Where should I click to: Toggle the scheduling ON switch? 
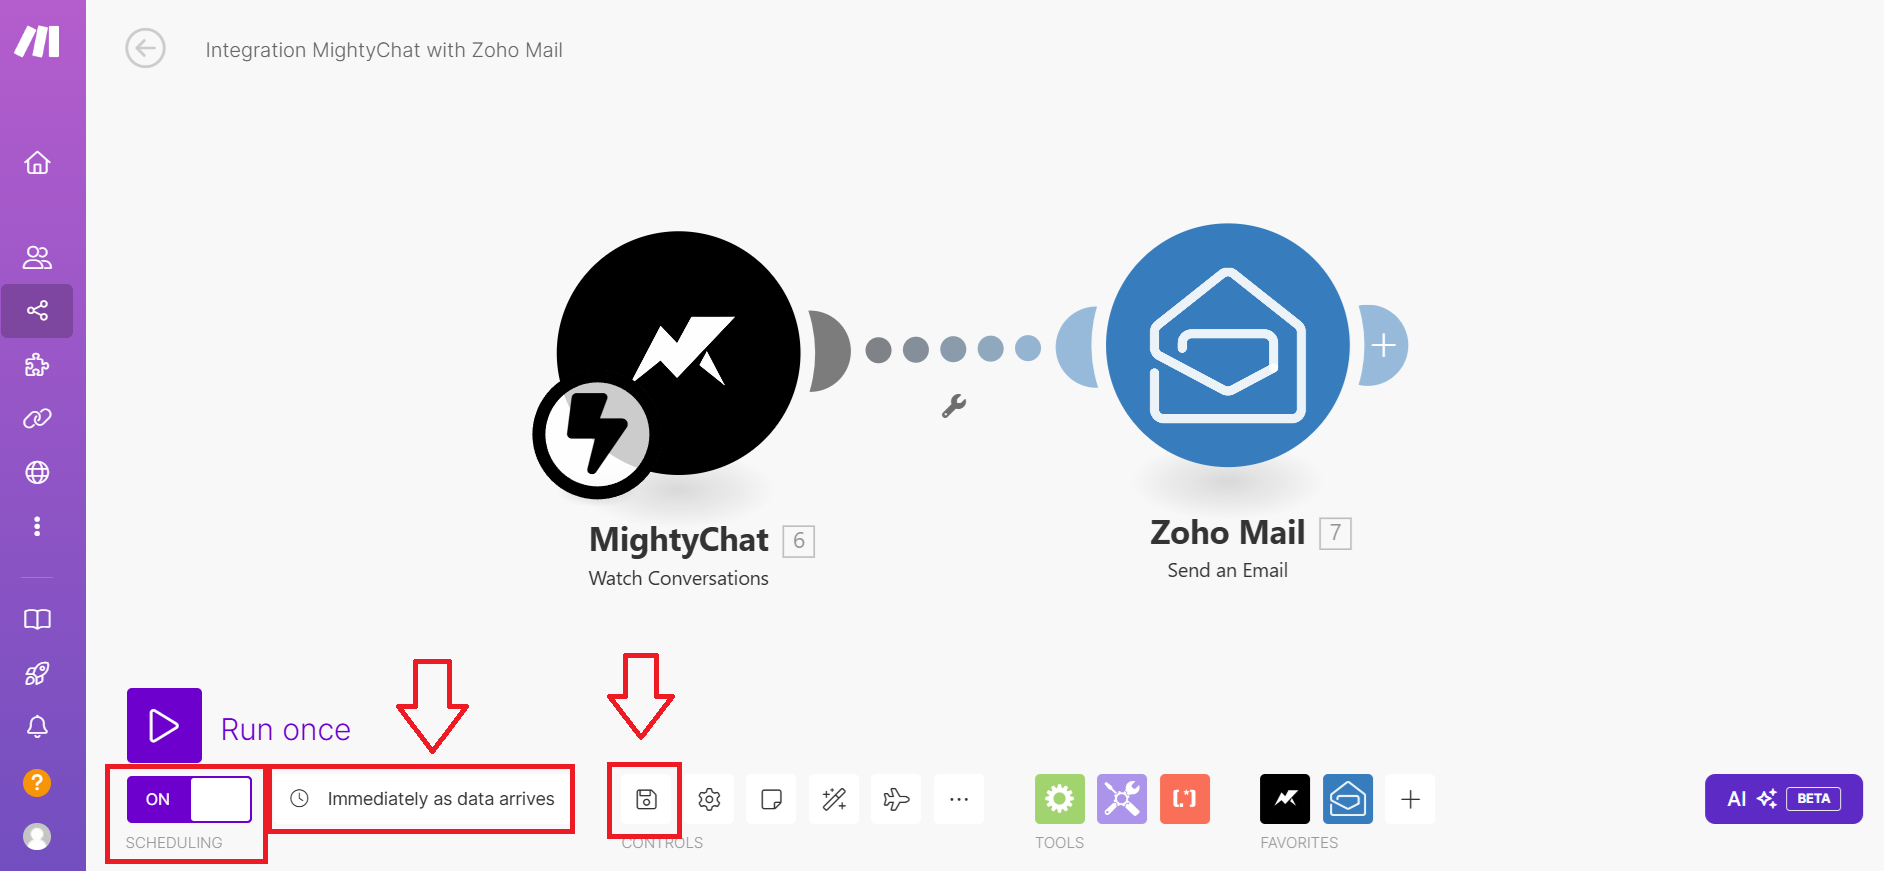pyautogui.click(x=189, y=799)
